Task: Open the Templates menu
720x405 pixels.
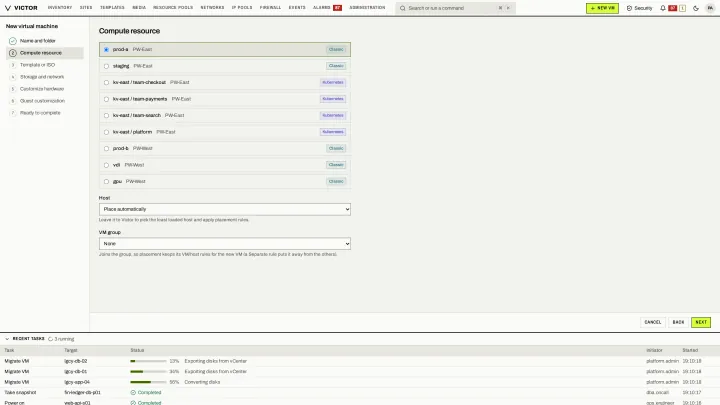Action: click(112, 8)
